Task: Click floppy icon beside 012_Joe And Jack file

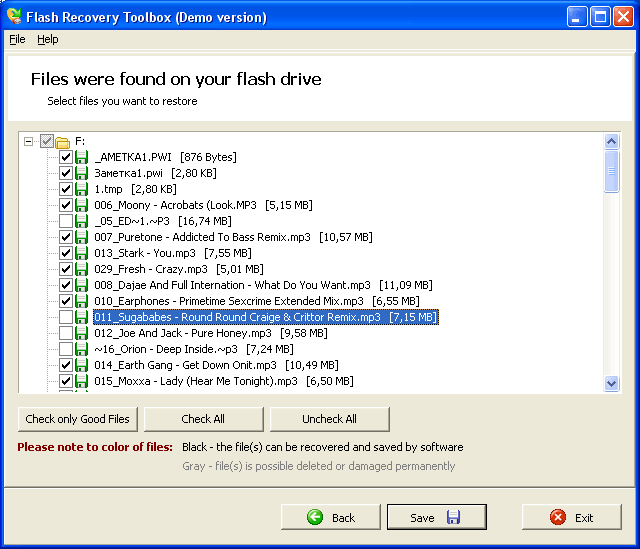Action: pos(82,333)
